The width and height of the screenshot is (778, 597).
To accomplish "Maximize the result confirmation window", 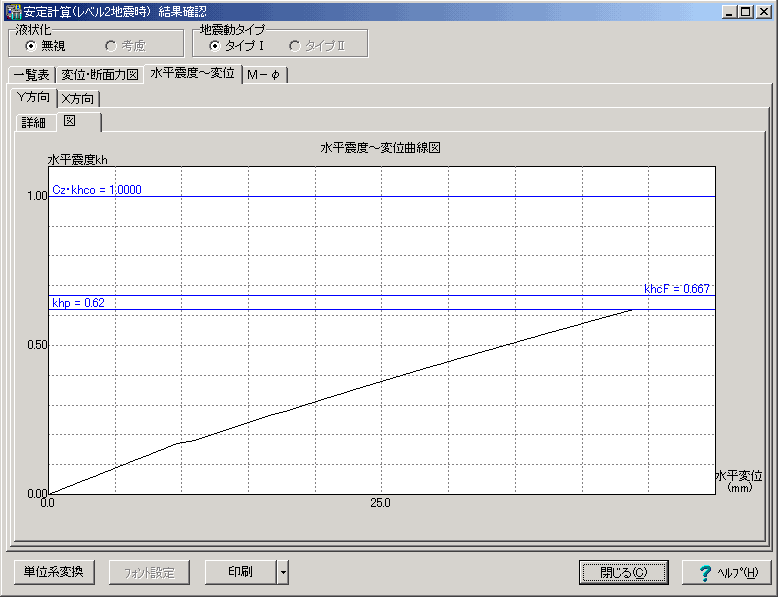I will pyautogui.click(x=745, y=12).
